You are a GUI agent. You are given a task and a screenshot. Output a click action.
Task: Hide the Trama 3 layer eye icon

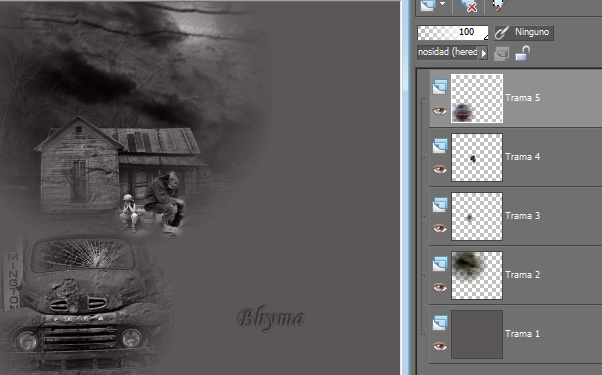click(x=440, y=228)
